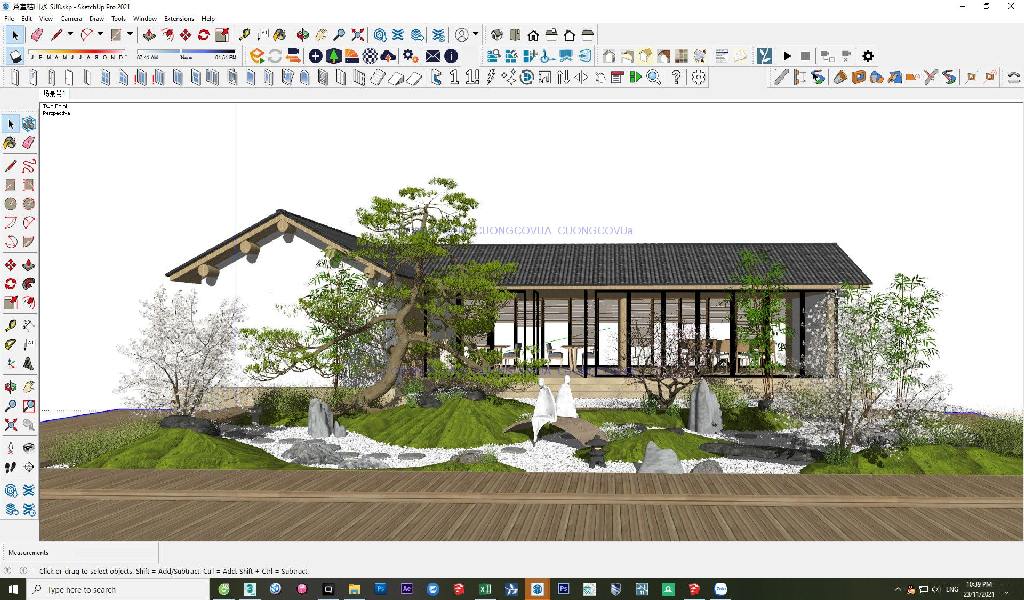Expand the Arc tool dropdown arrow
This screenshot has width=1024, height=600.
[x=100, y=34]
